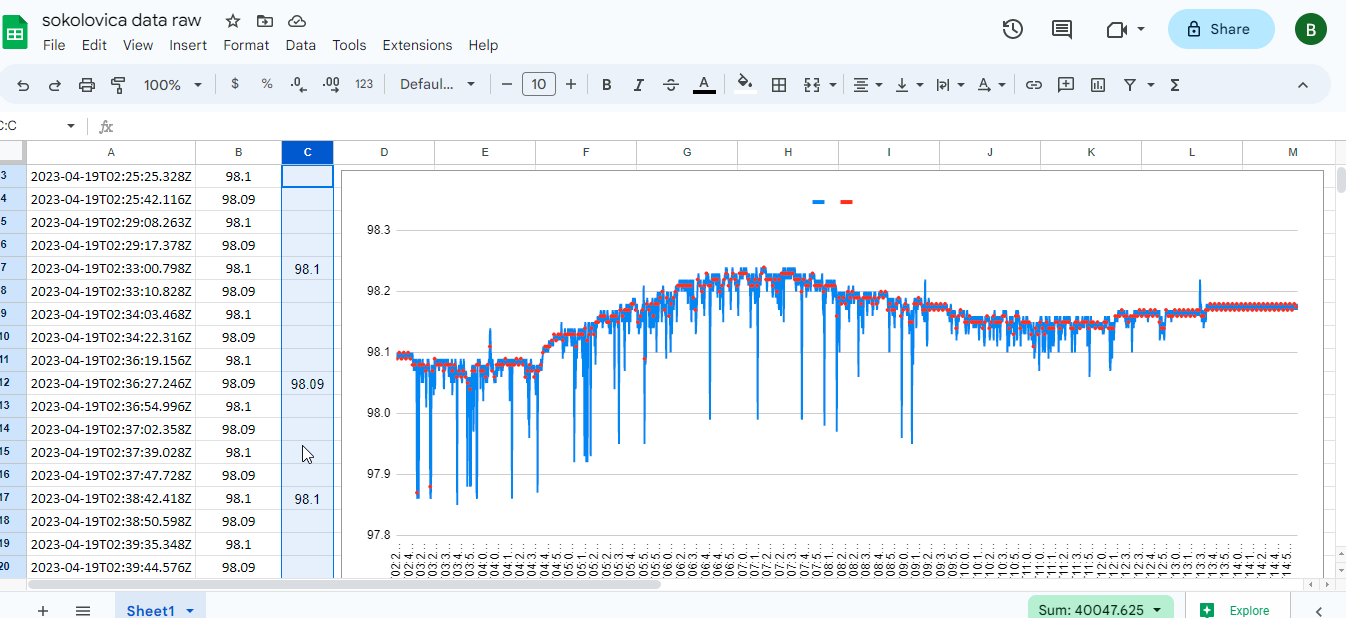The width and height of the screenshot is (1346, 618).
Task: Toggle strikethrough formatting
Action: tap(671, 85)
